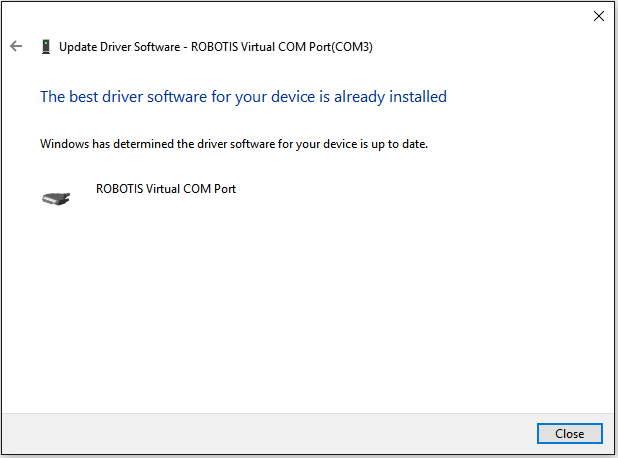
Task: Click the words "COM Port" in the device label
Action: click(x=211, y=188)
